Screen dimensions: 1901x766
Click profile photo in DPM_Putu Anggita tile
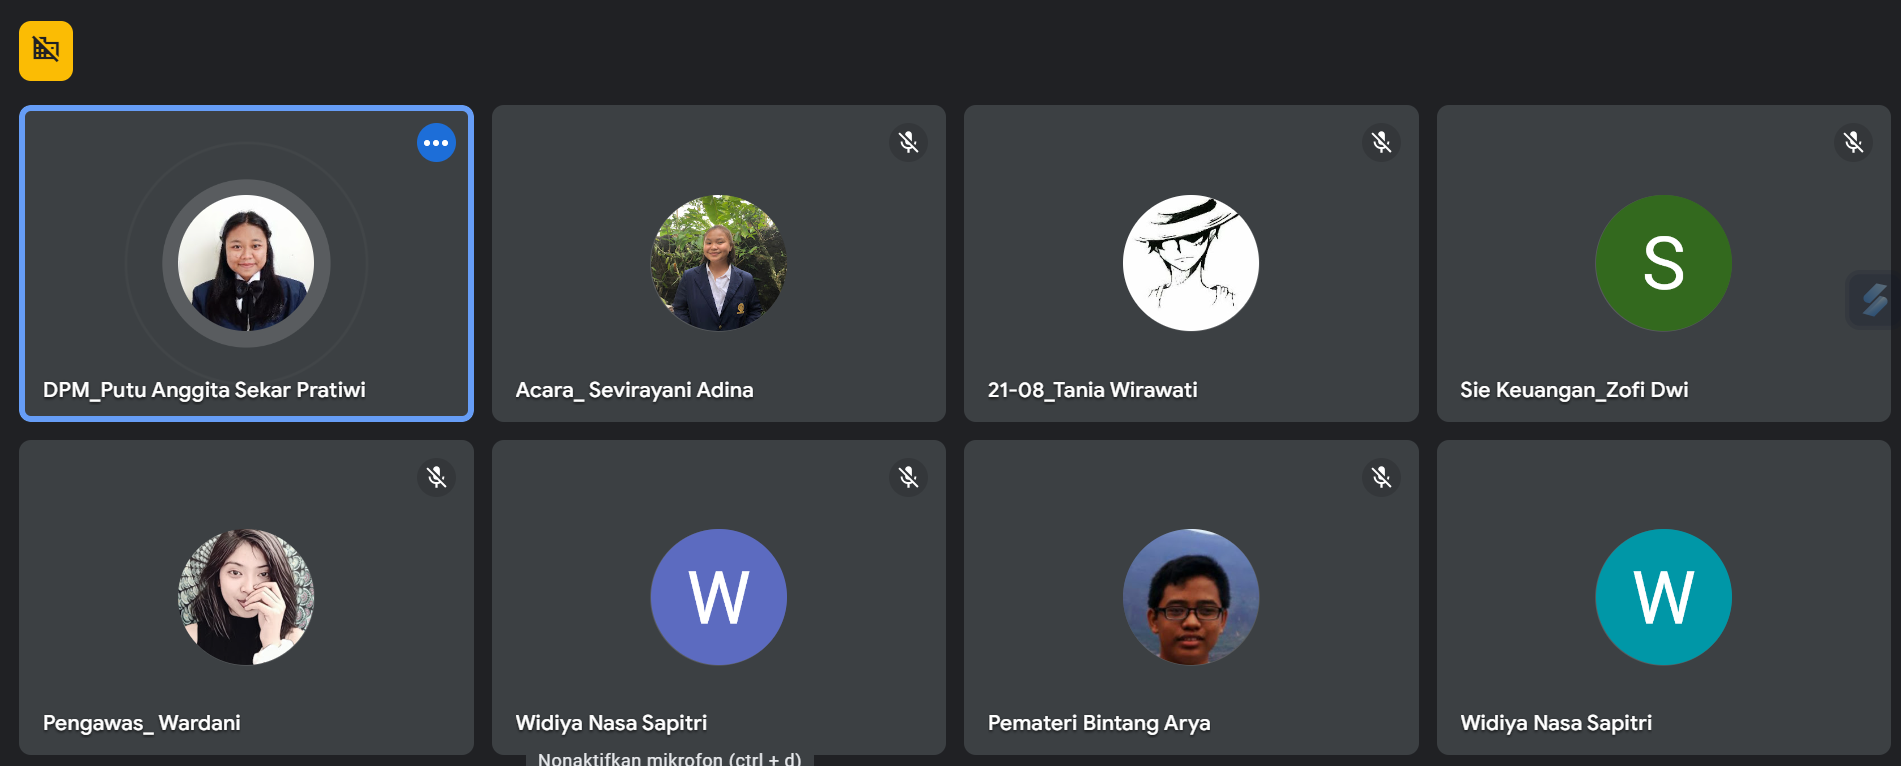tap(246, 263)
